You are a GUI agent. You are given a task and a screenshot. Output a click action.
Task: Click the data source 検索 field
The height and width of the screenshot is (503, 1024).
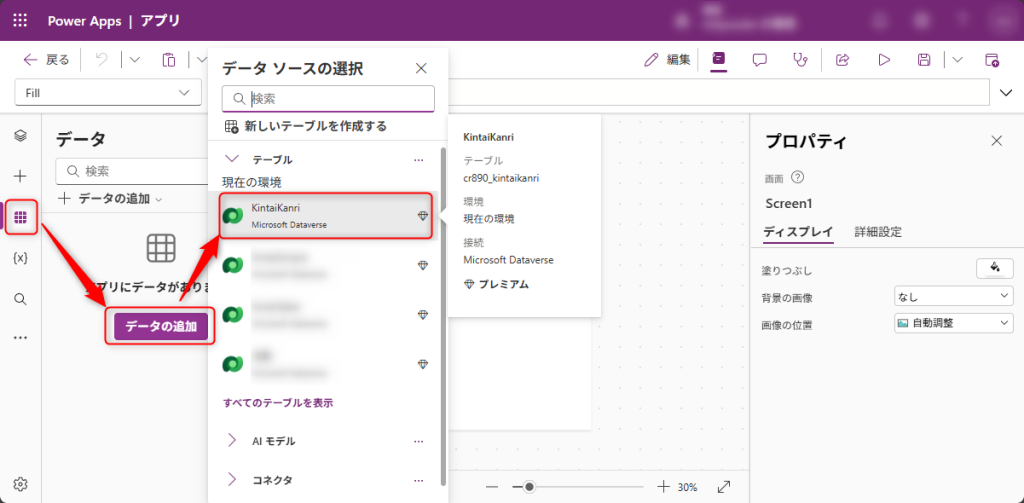click(x=328, y=99)
